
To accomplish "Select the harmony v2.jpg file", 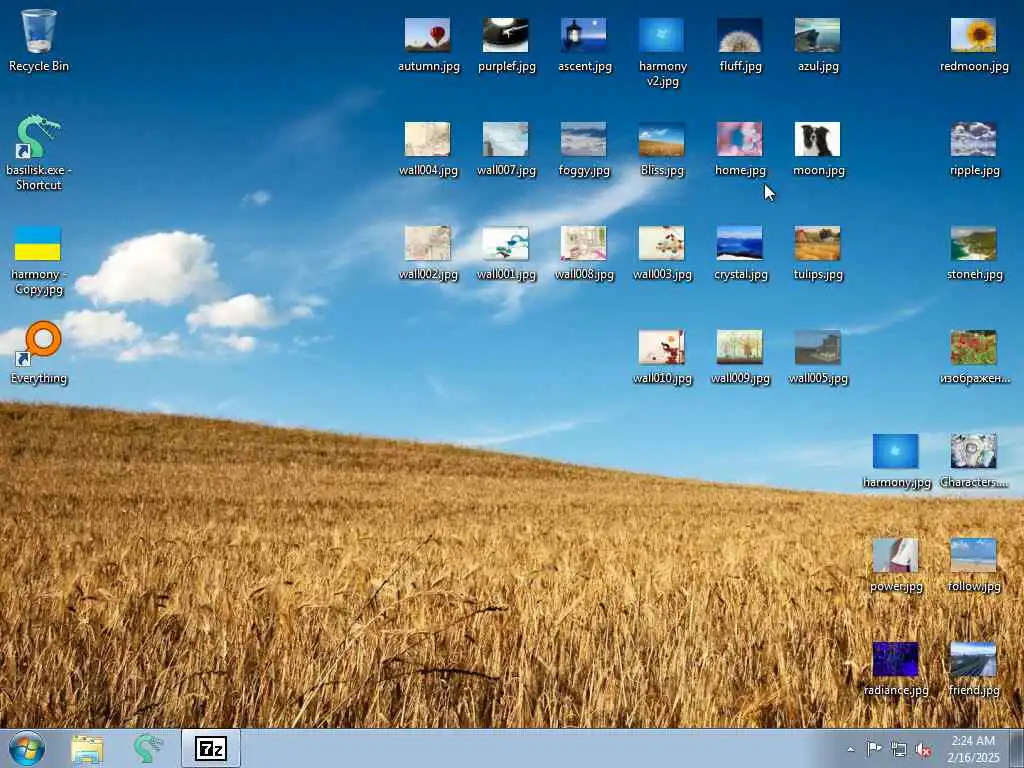I will pyautogui.click(x=662, y=52).
